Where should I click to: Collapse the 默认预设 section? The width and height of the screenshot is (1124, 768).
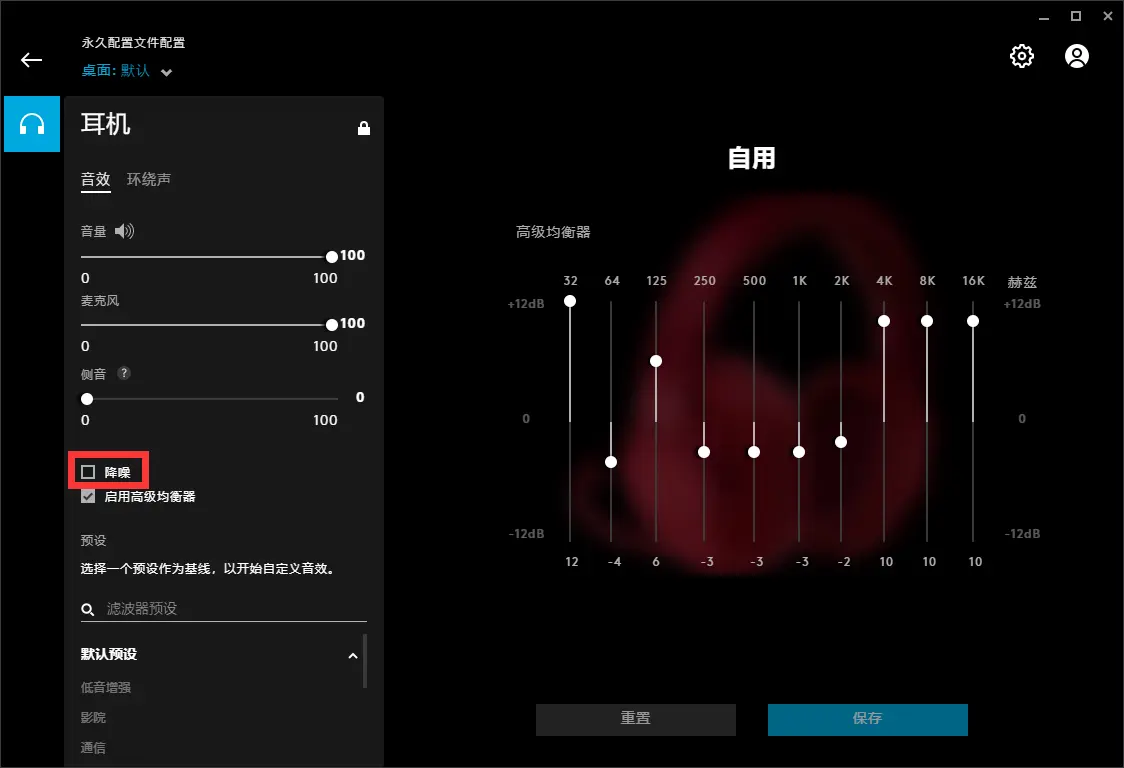(x=353, y=655)
